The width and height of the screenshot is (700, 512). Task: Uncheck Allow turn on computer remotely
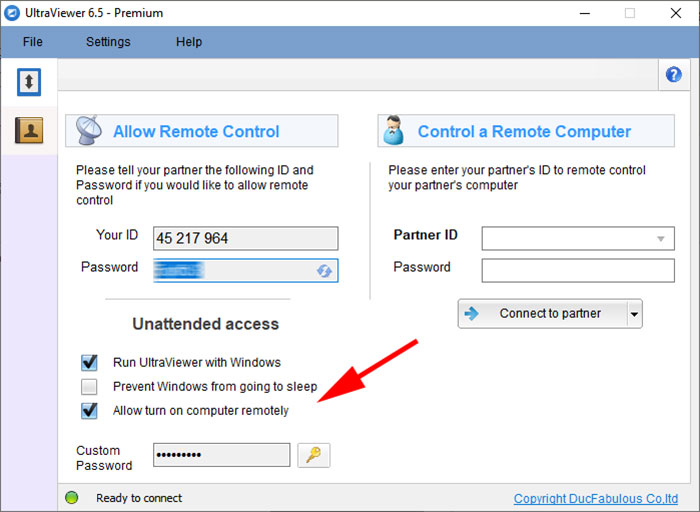pos(90,410)
